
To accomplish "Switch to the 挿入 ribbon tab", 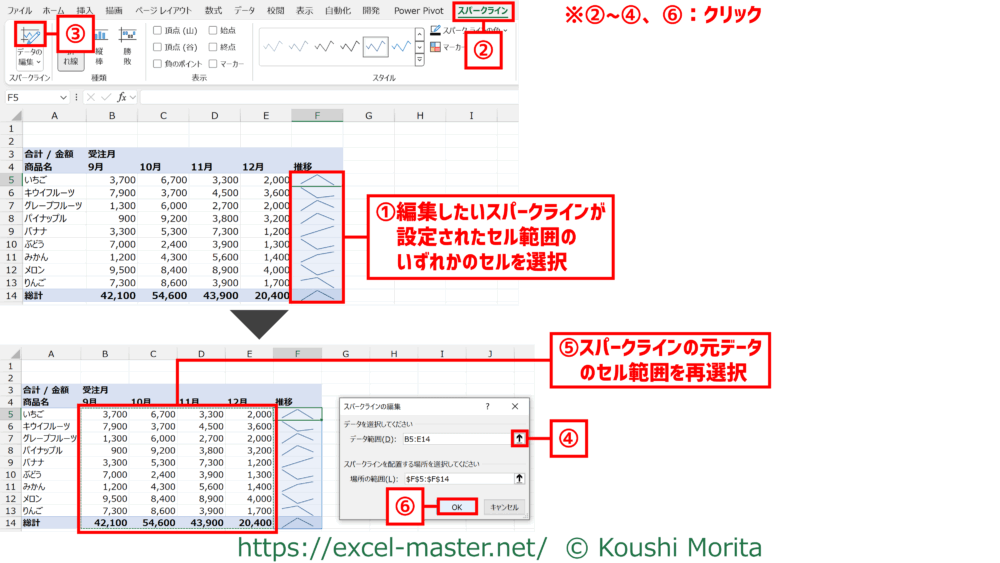I will 85,10.
